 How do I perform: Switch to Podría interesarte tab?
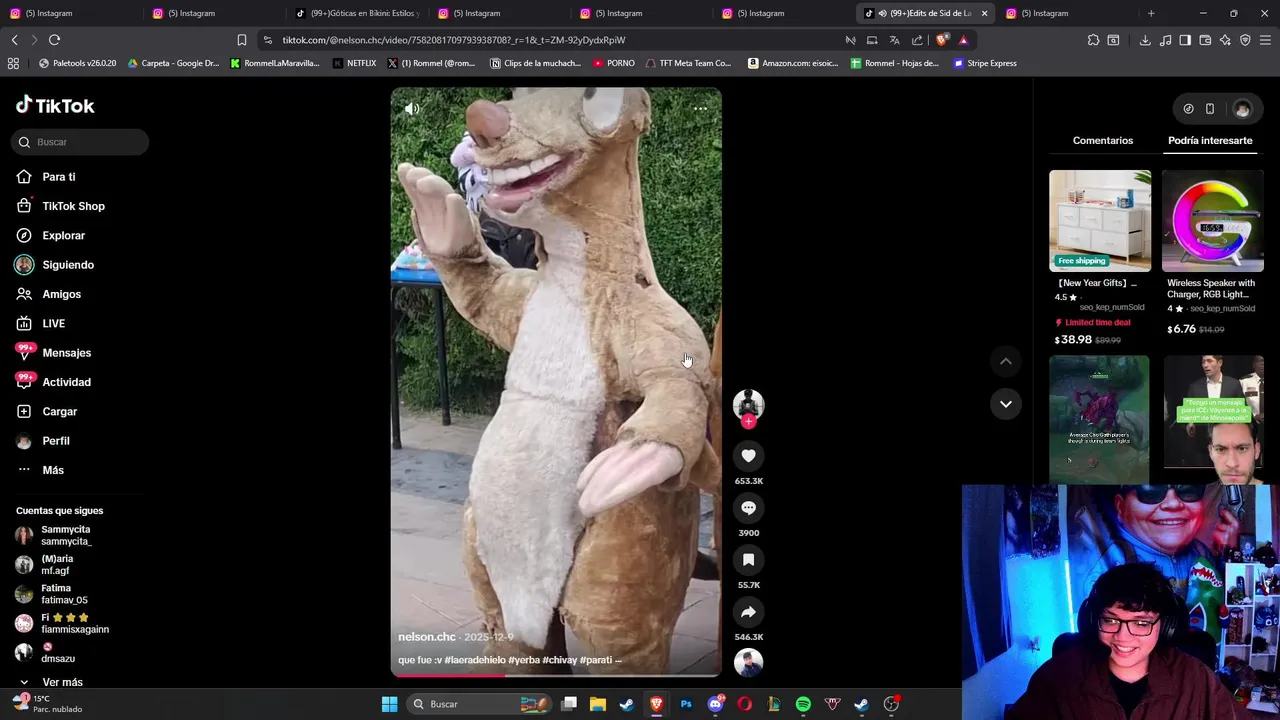pyautogui.click(x=1210, y=140)
